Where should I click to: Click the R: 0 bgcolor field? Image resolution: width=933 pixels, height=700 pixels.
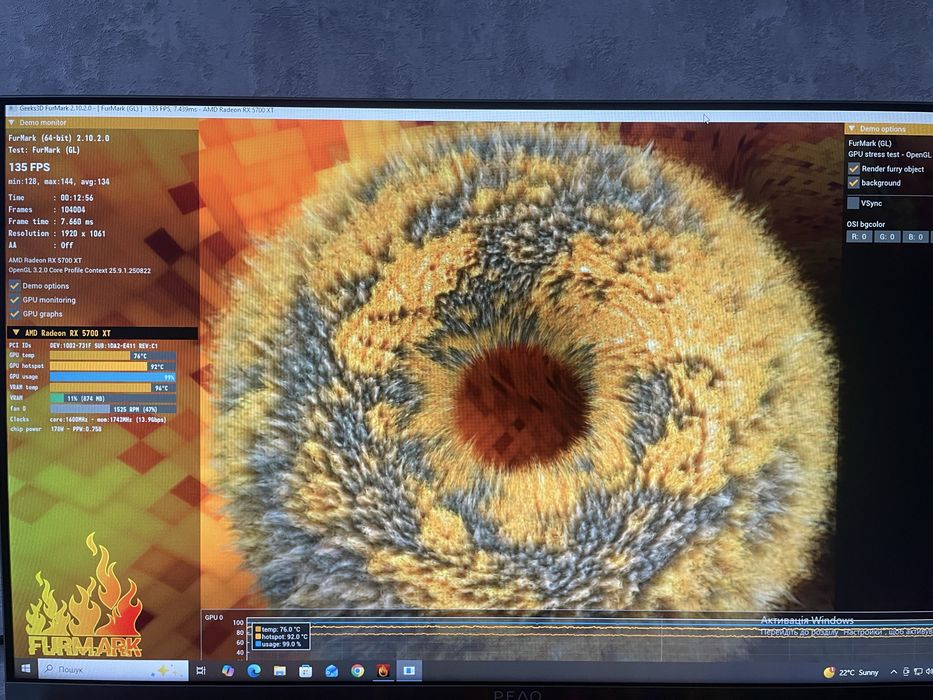point(859,237)
